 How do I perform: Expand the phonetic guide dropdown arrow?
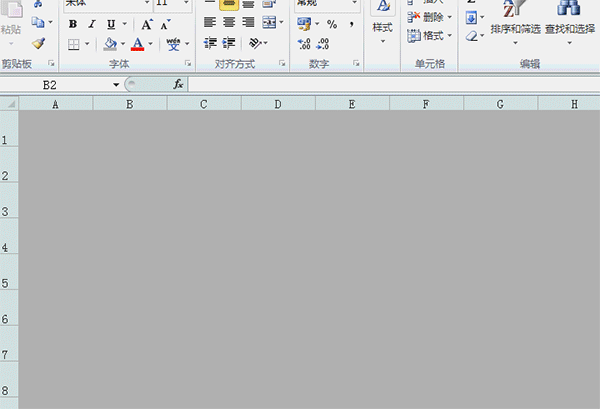tap(187, 44)
